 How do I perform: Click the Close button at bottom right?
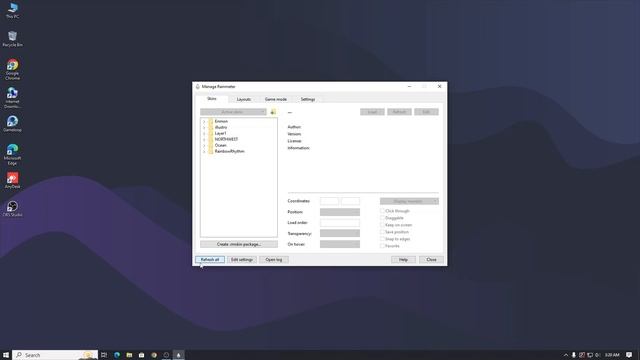tap(431, 260)
